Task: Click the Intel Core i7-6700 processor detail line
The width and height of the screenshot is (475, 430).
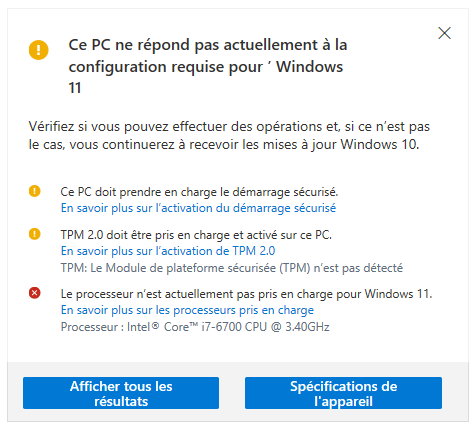Action: pos(195,327)
